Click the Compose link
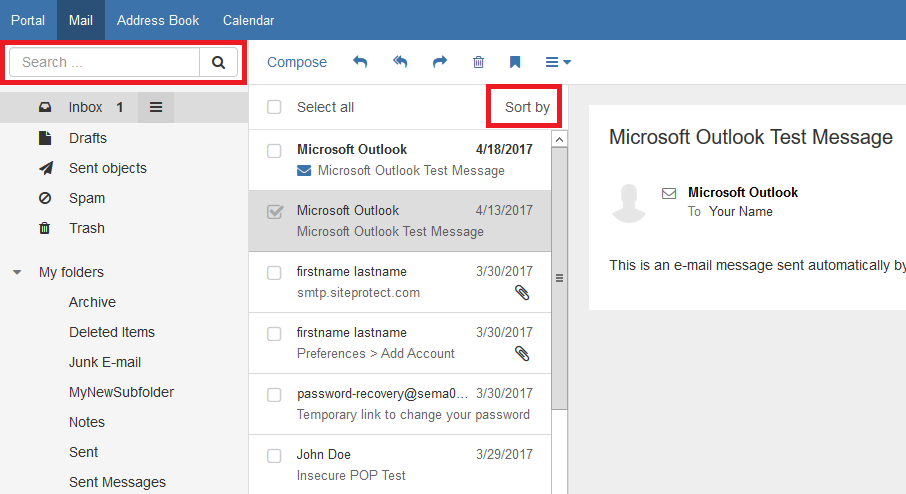 point(297,62)
